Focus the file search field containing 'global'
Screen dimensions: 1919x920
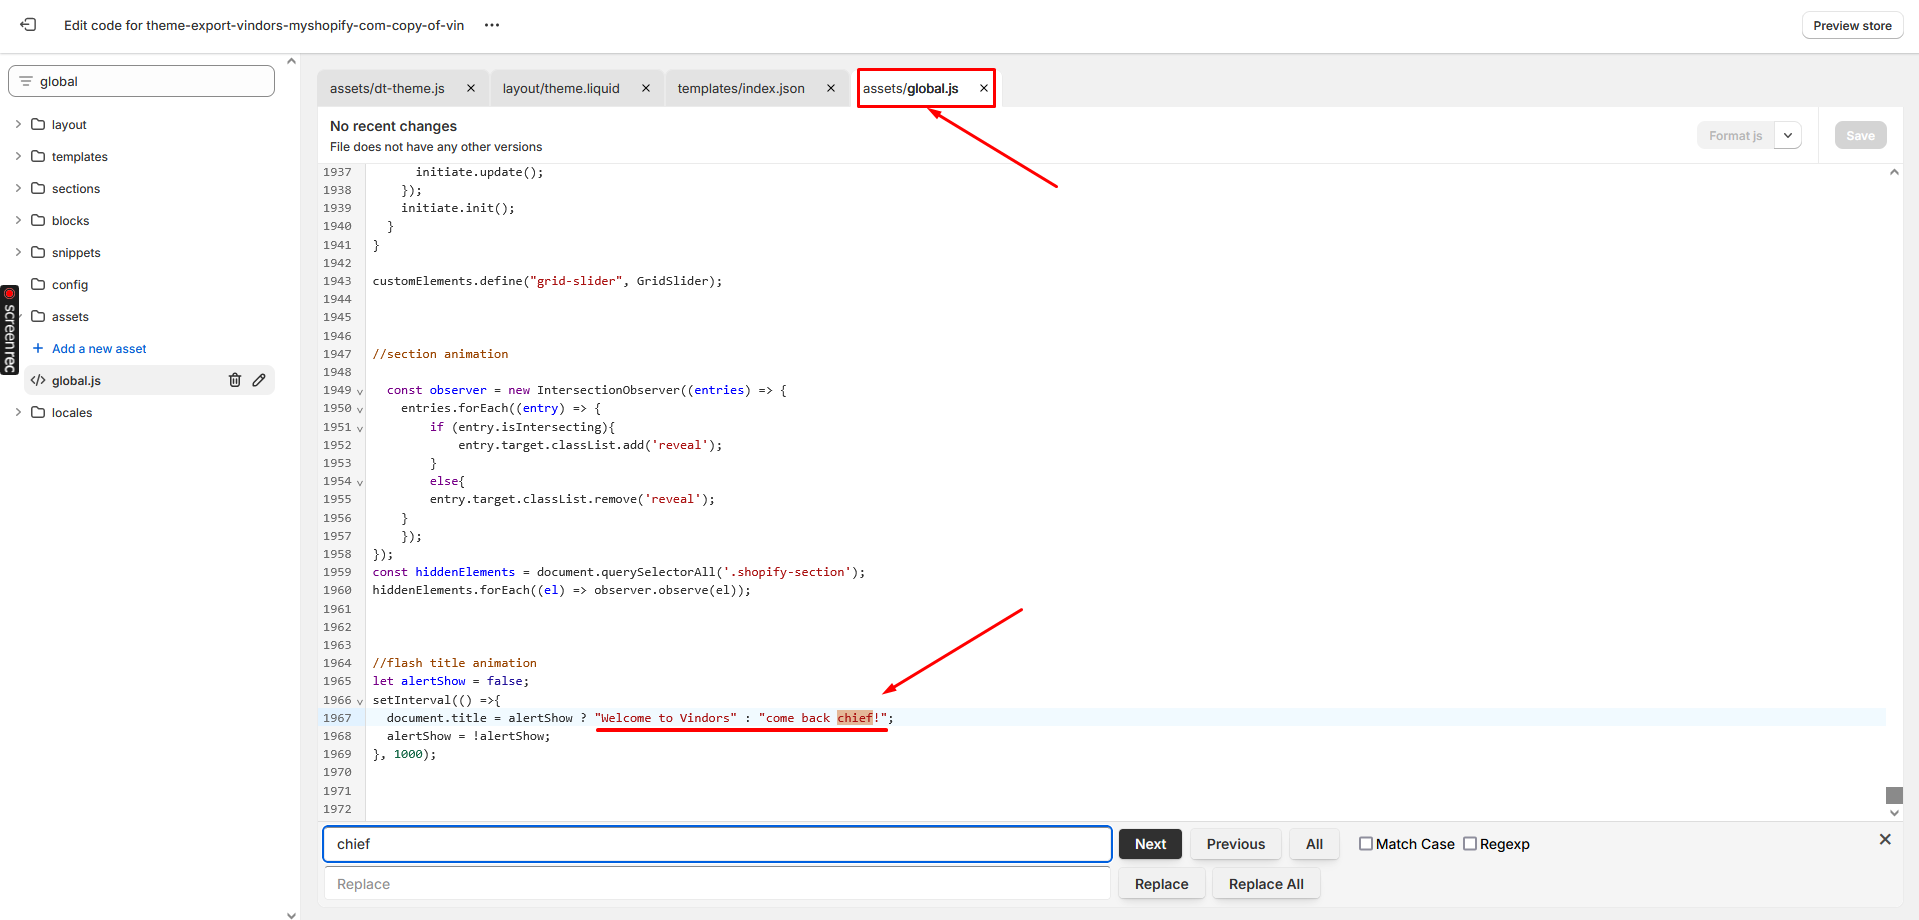141,81
